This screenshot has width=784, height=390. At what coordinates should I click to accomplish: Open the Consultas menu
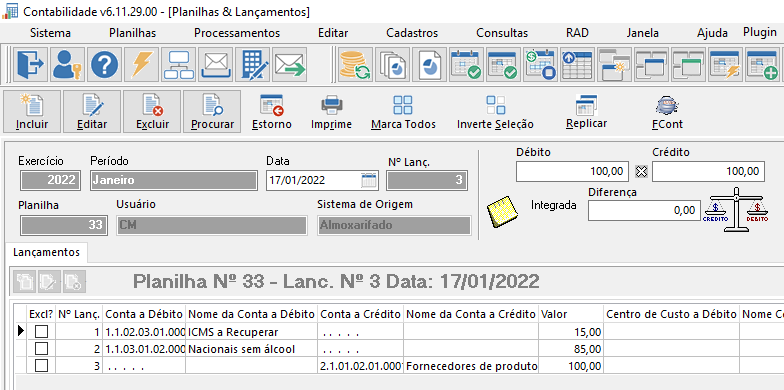pos(502,33)
